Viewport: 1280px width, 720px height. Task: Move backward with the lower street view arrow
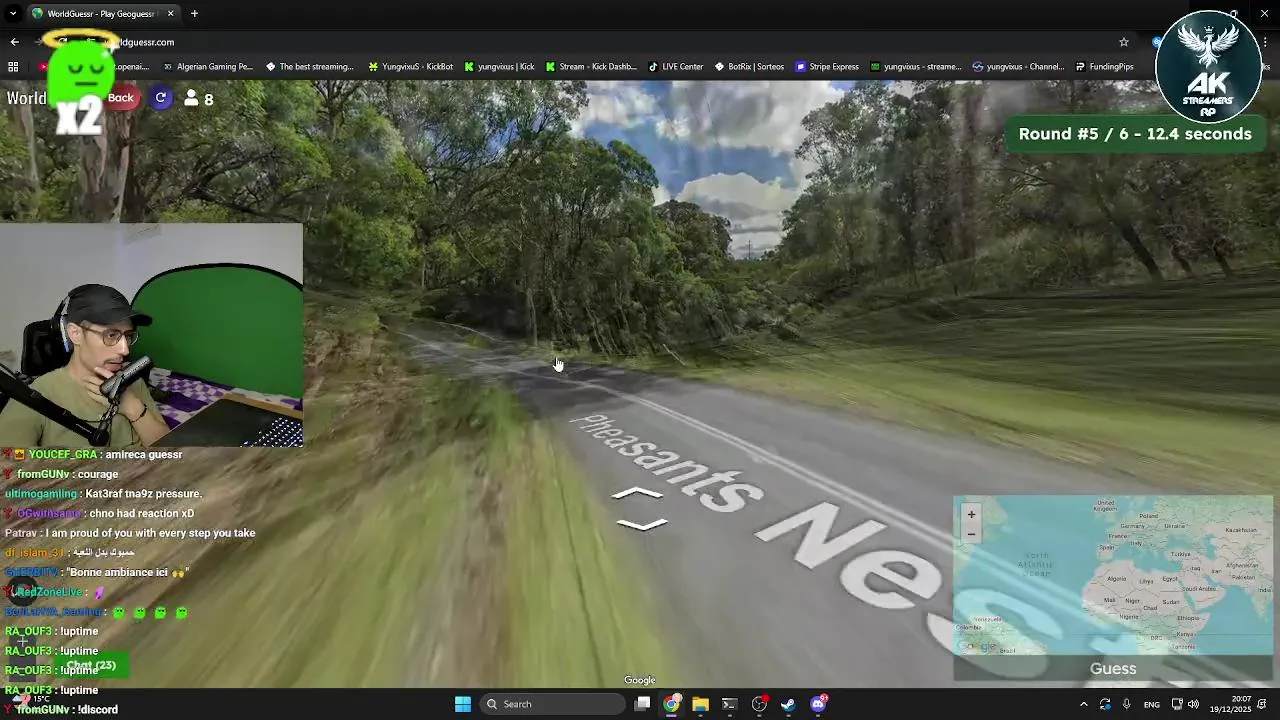641,524
